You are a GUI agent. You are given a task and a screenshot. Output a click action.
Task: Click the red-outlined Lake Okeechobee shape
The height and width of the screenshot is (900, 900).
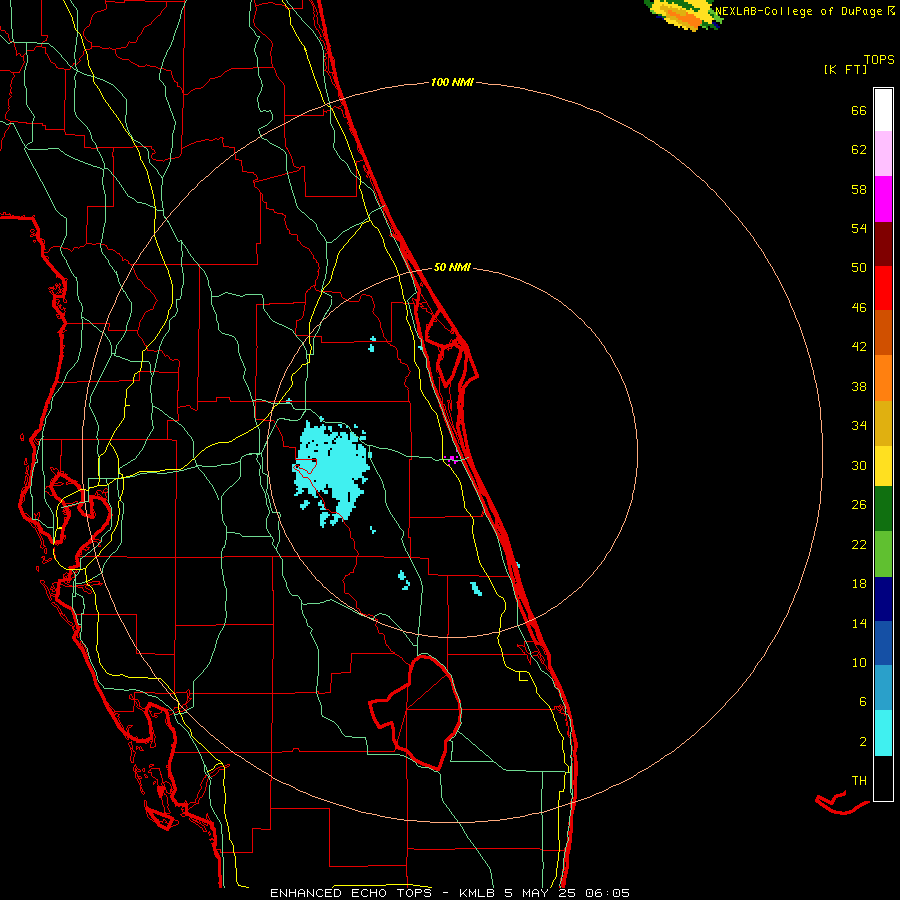[416, 712]
